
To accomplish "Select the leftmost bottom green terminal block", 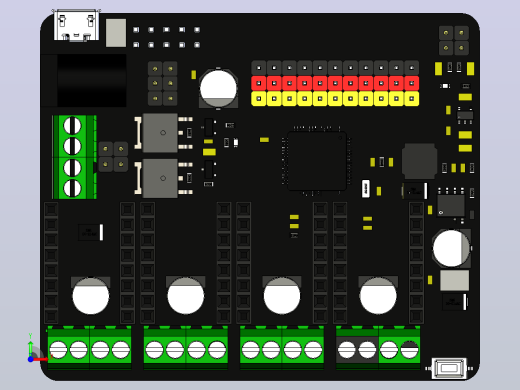I will [89, 348].
